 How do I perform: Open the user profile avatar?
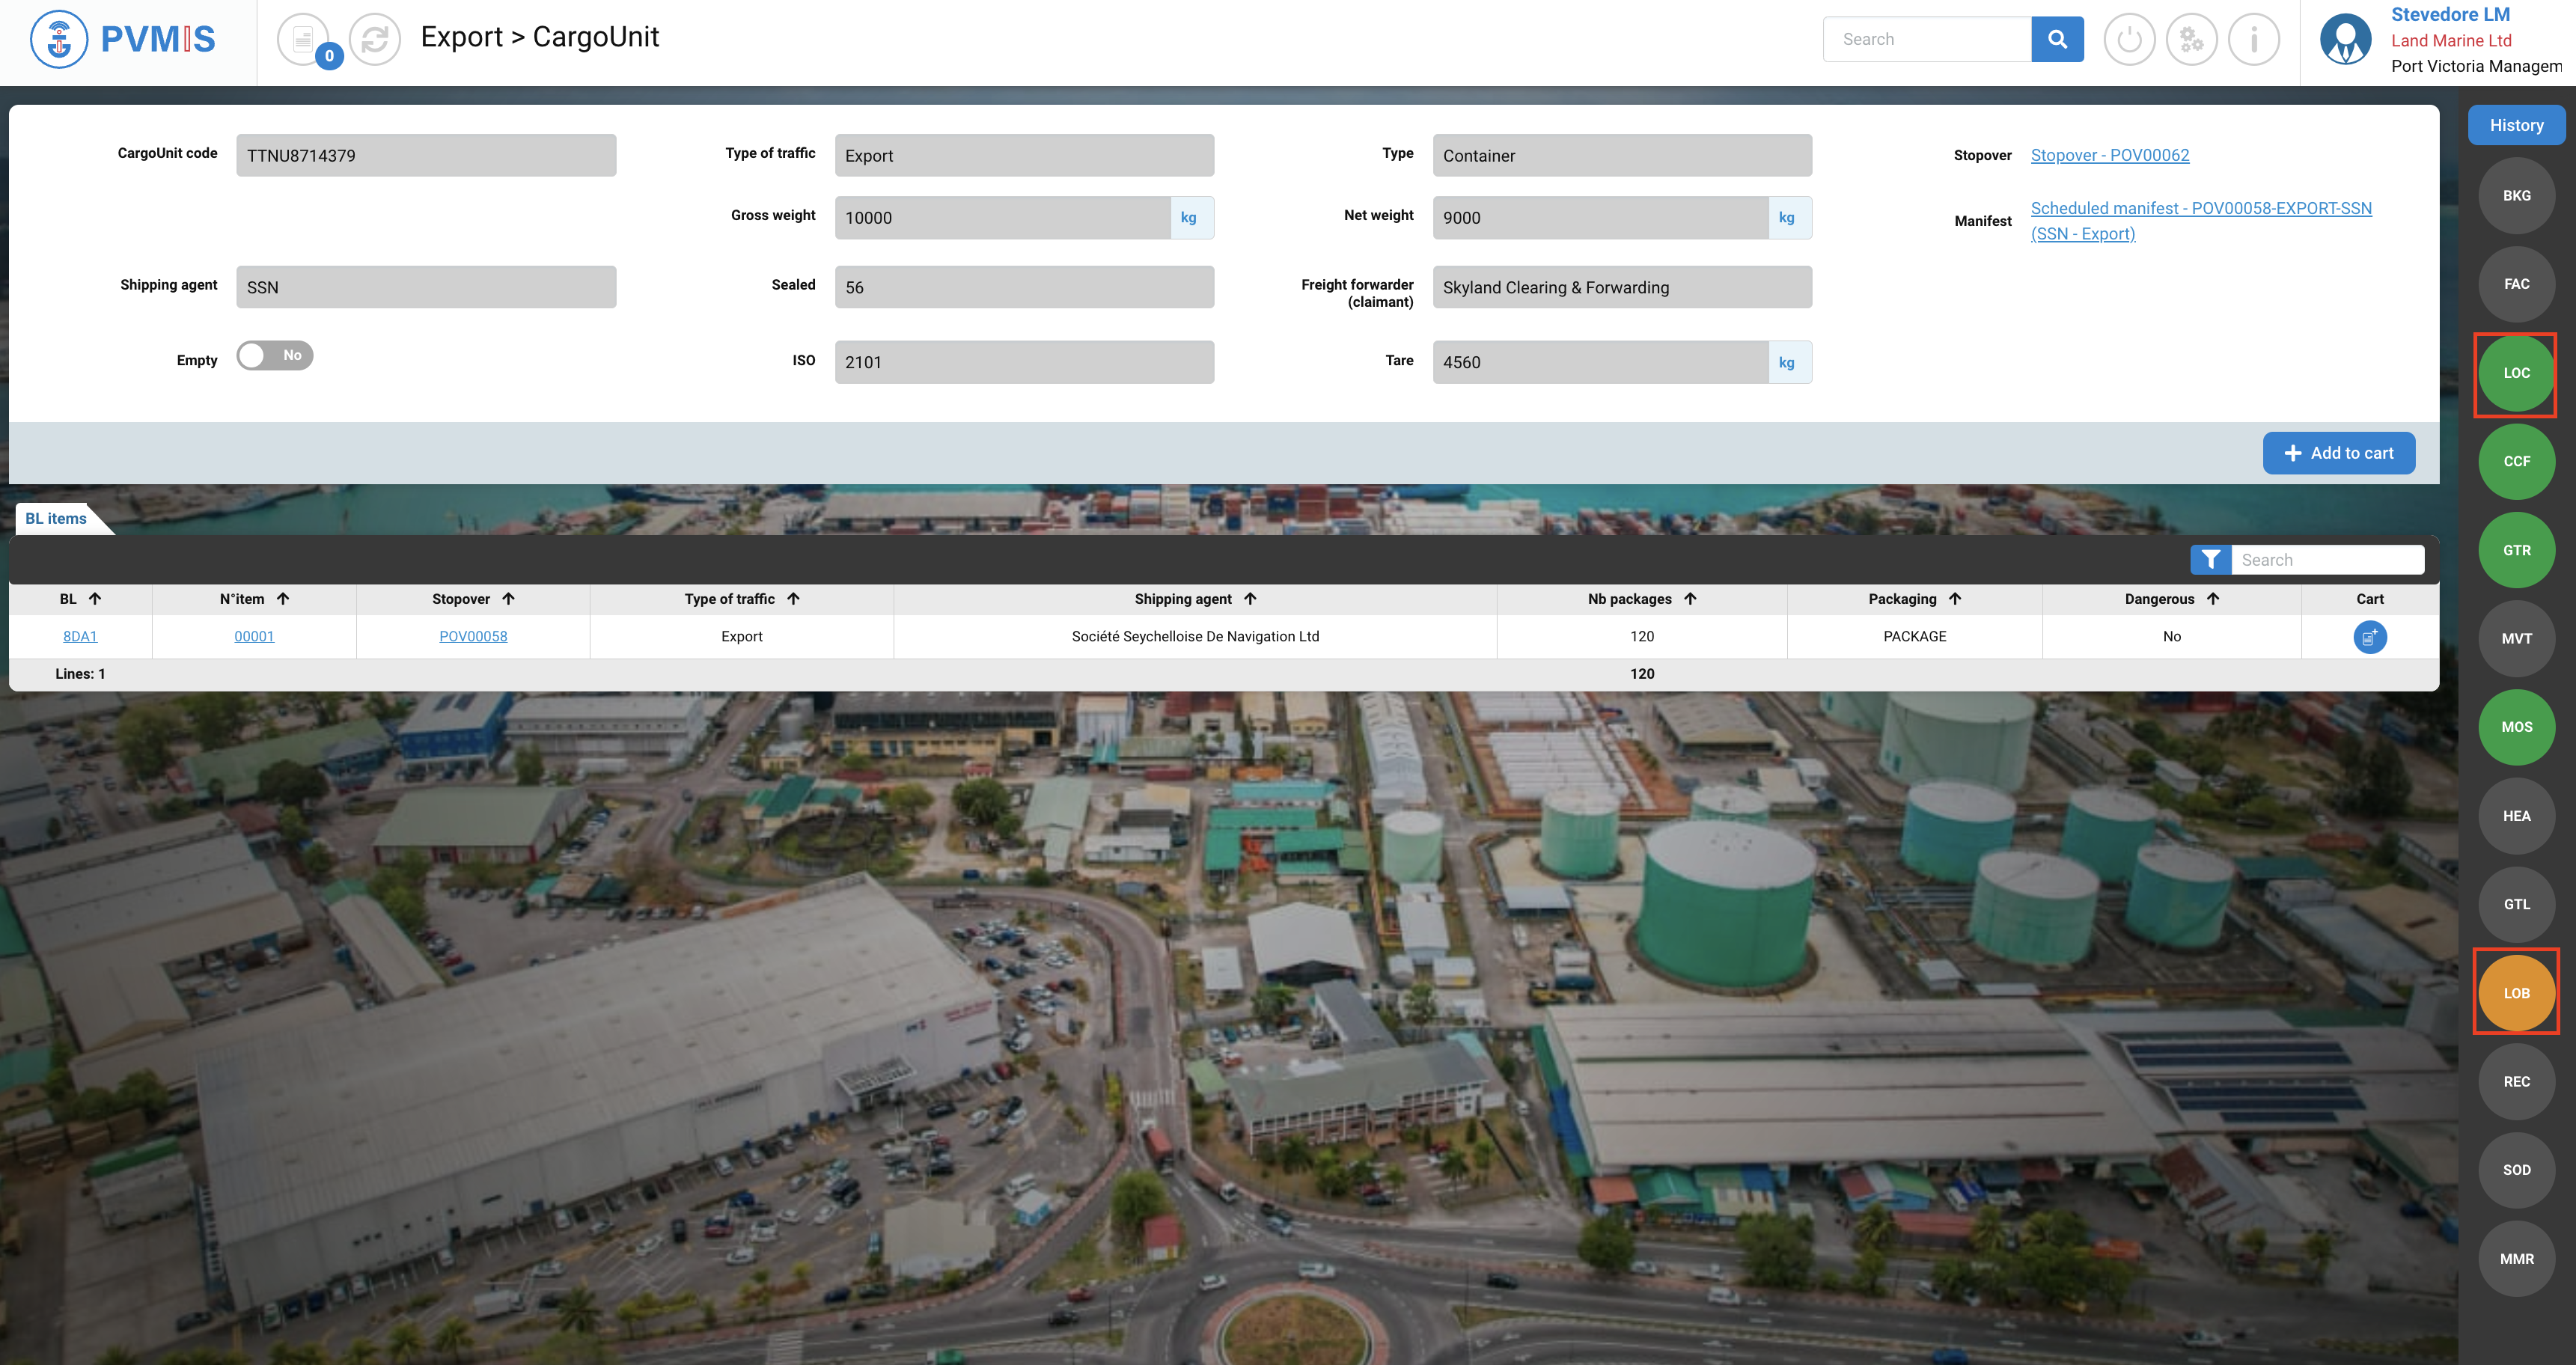coord(2345,39)
